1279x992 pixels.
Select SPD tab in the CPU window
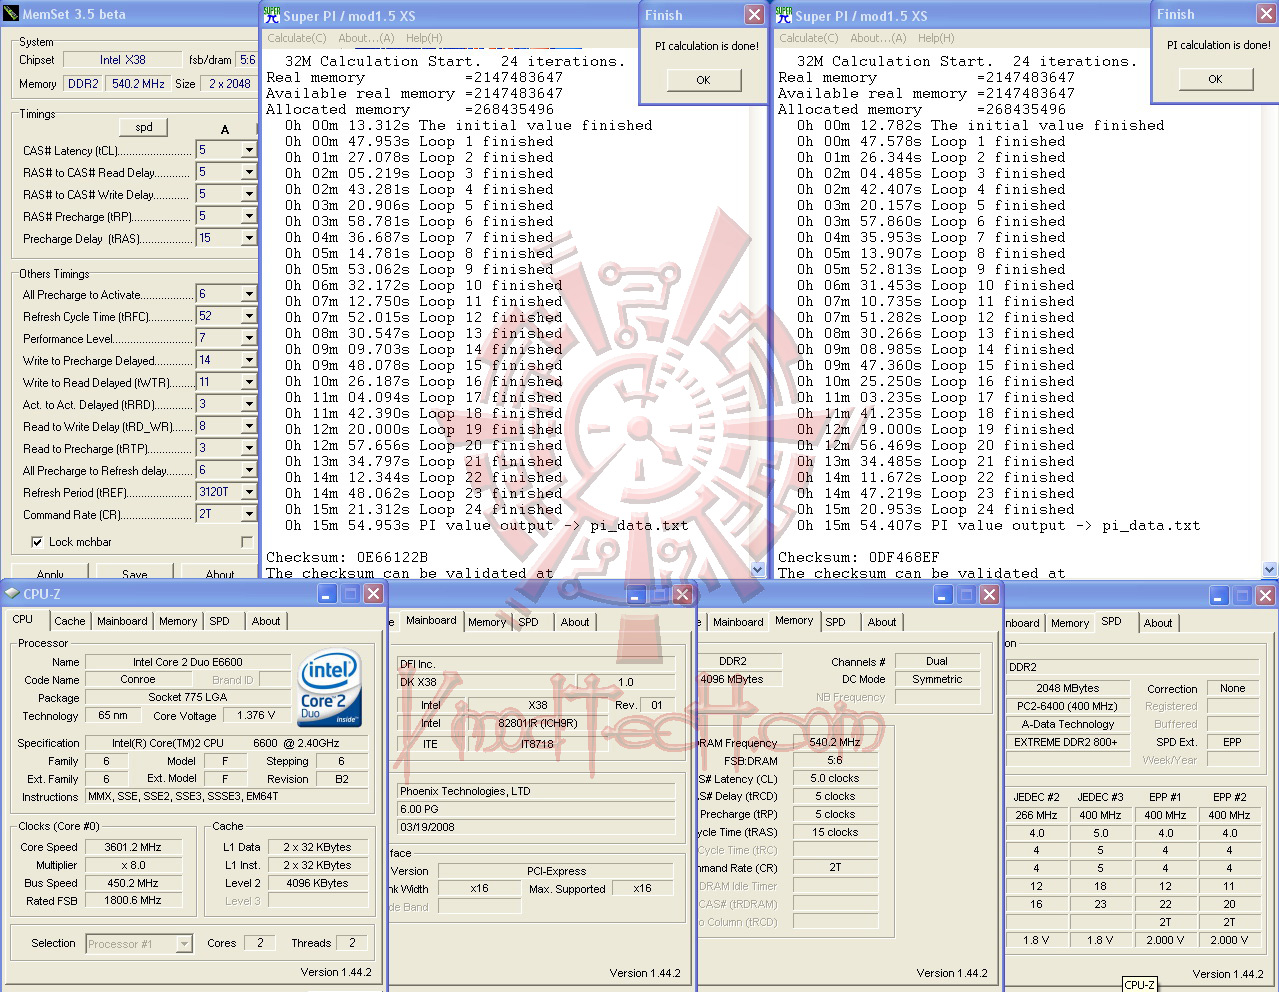[220, 621]
